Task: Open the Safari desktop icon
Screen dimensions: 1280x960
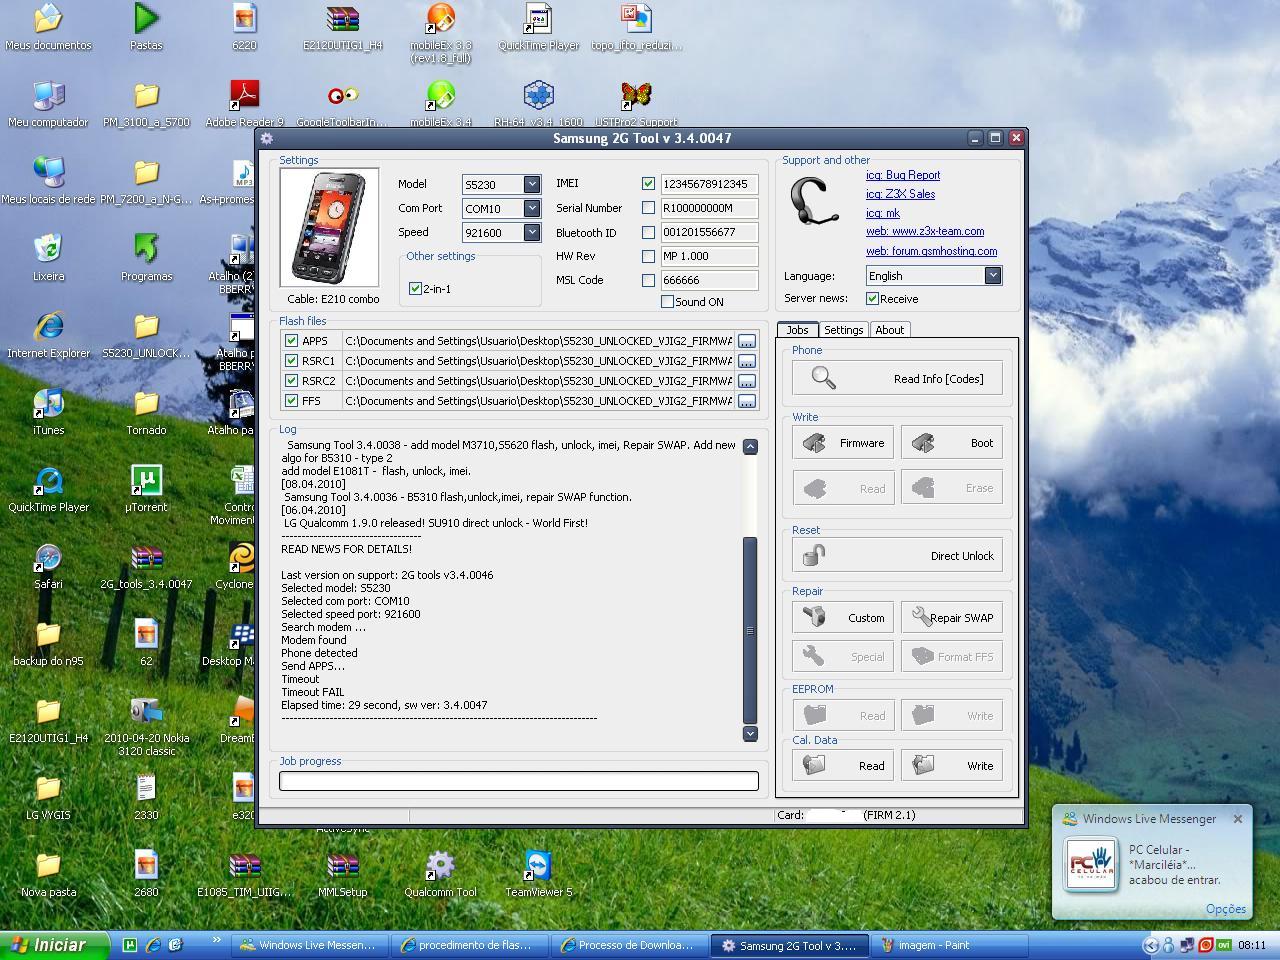Action: click(48, 566)
